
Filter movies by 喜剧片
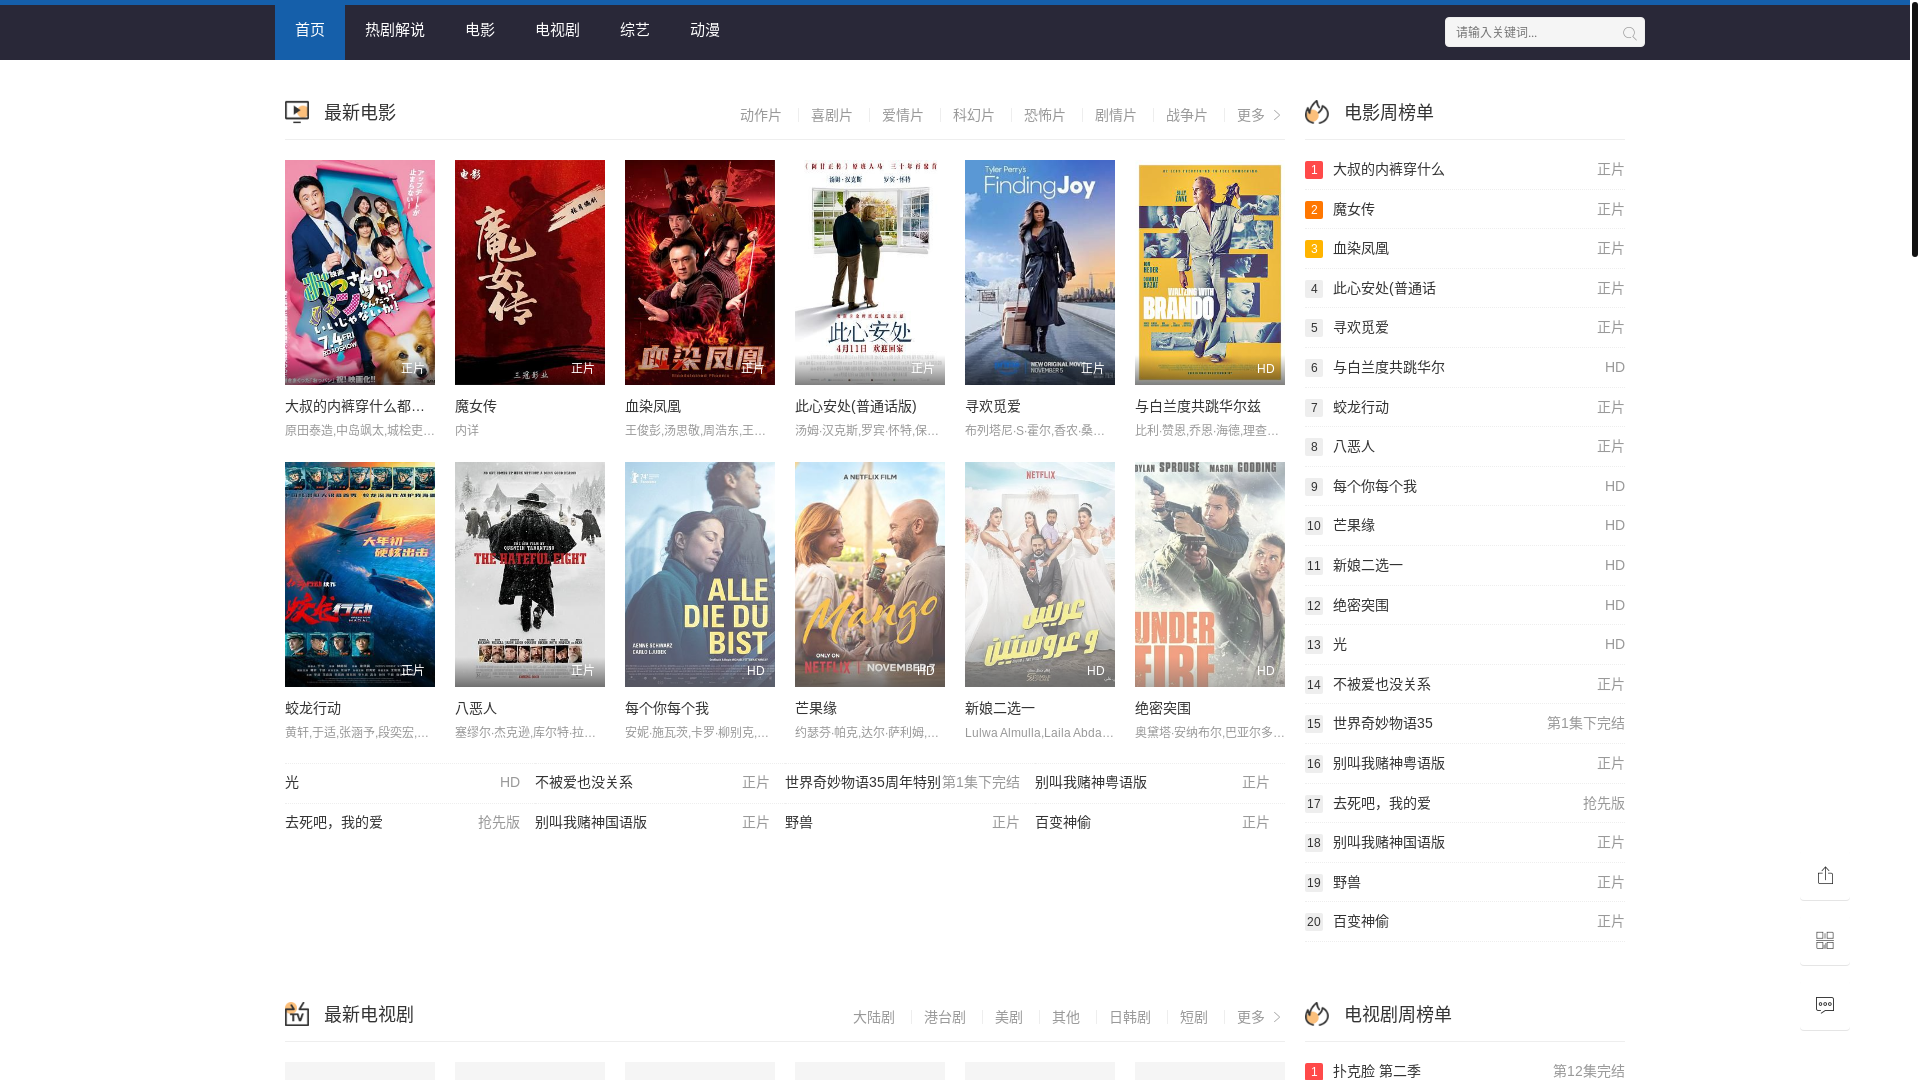coord(832,116)
